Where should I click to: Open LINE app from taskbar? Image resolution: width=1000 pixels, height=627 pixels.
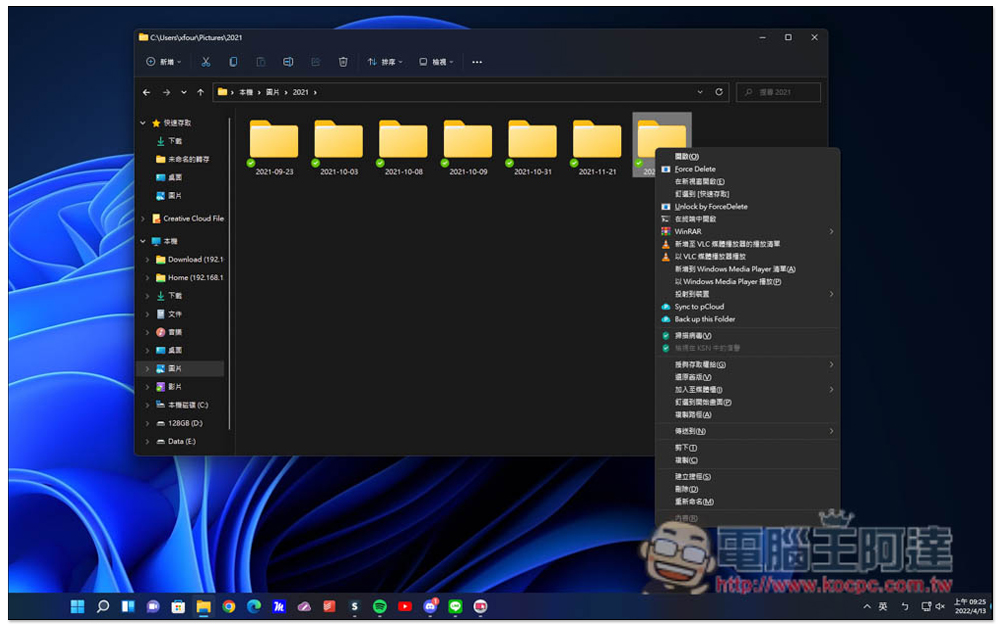[x=455, y=607]
